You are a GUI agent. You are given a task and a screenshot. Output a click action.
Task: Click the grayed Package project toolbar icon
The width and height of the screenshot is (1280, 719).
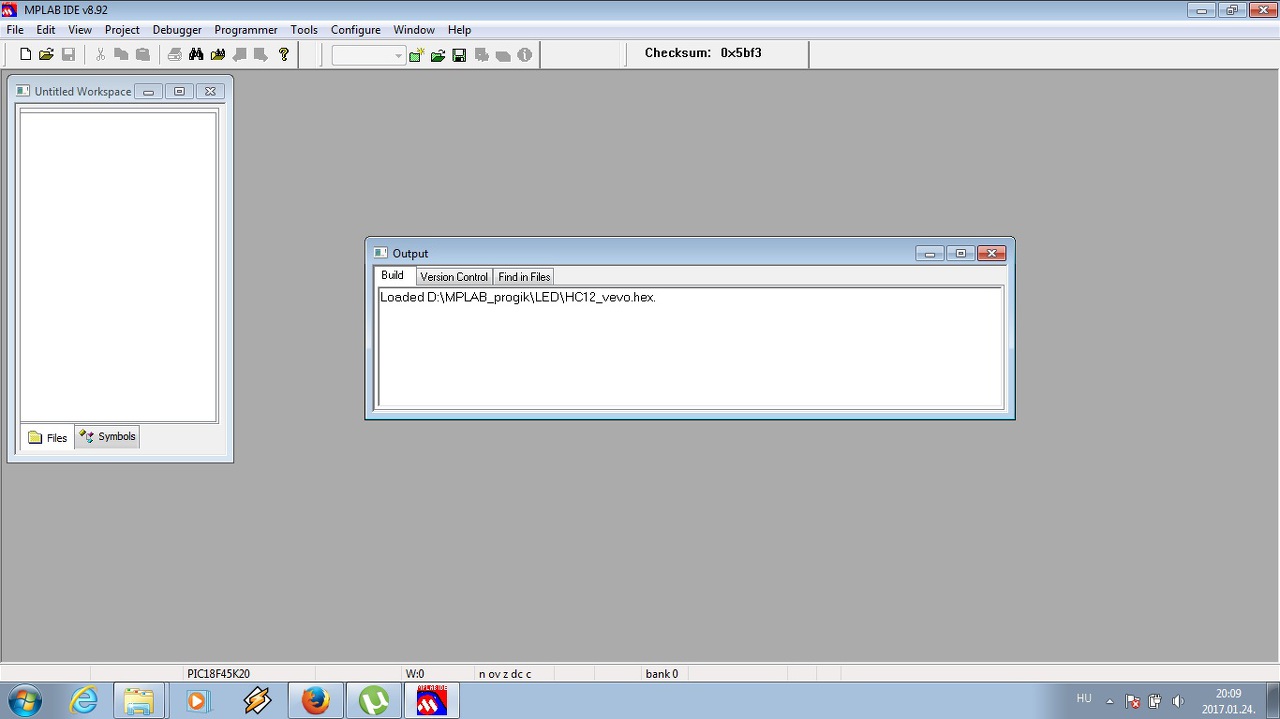click(503, 56)
